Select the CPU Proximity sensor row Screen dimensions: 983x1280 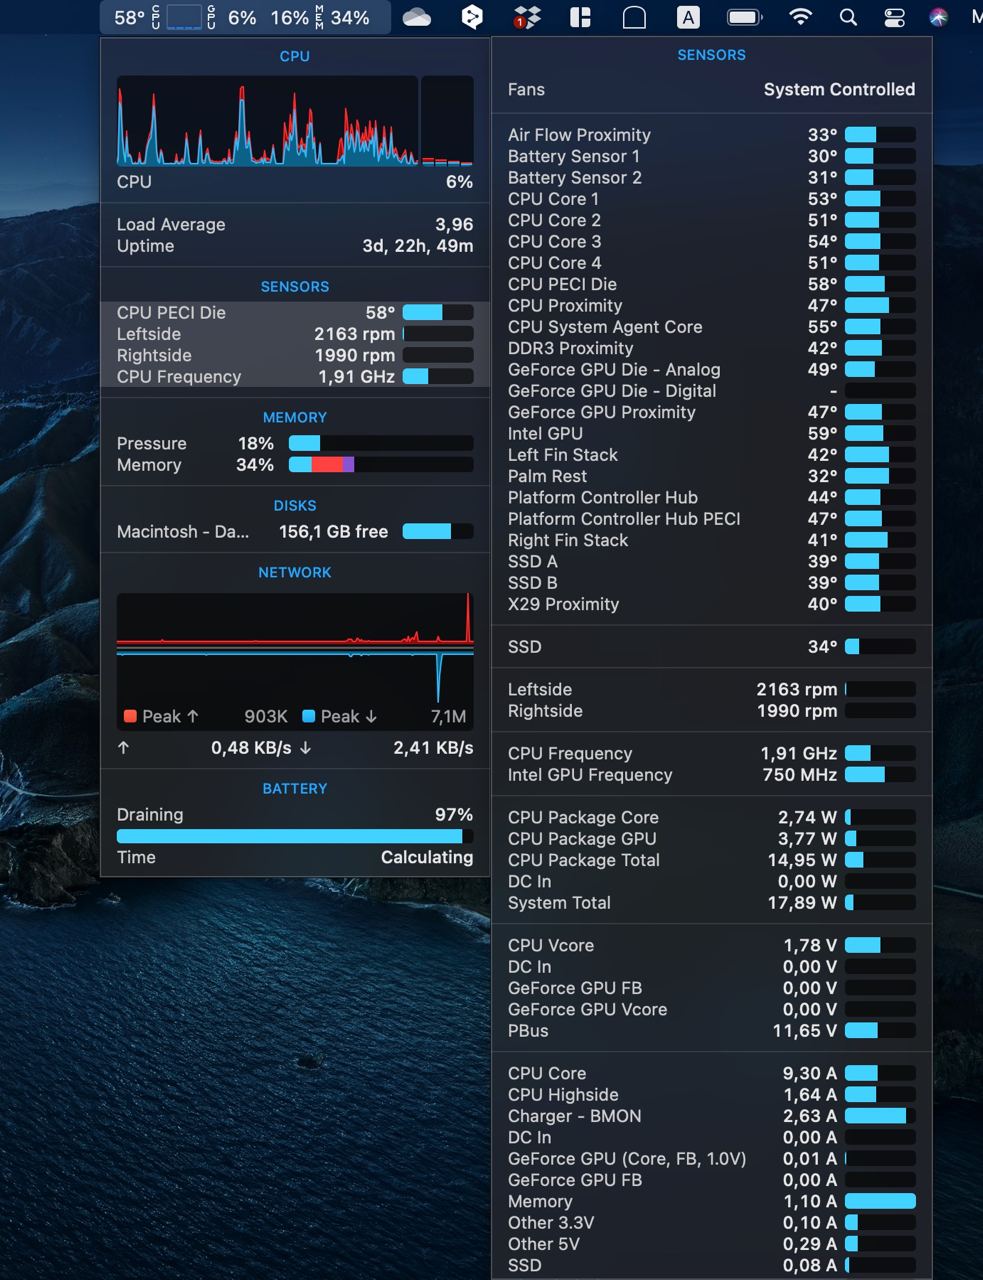coord(711,306)
